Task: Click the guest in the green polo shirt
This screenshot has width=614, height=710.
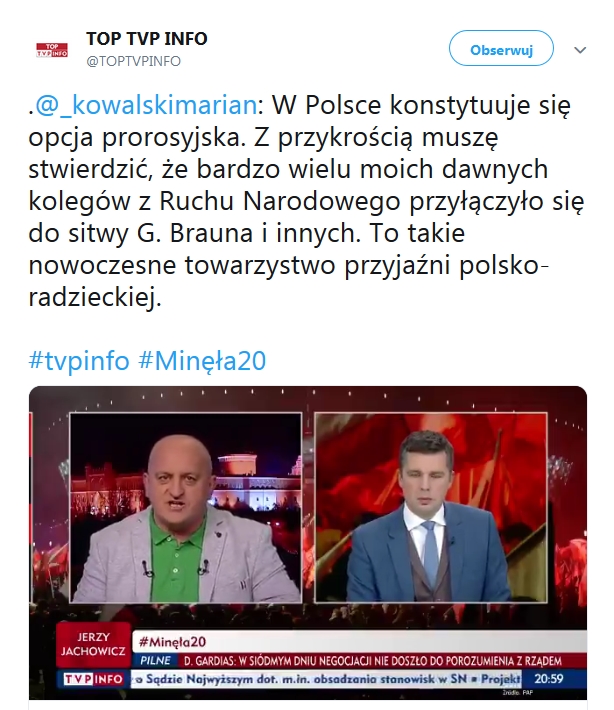Action: 181,521
